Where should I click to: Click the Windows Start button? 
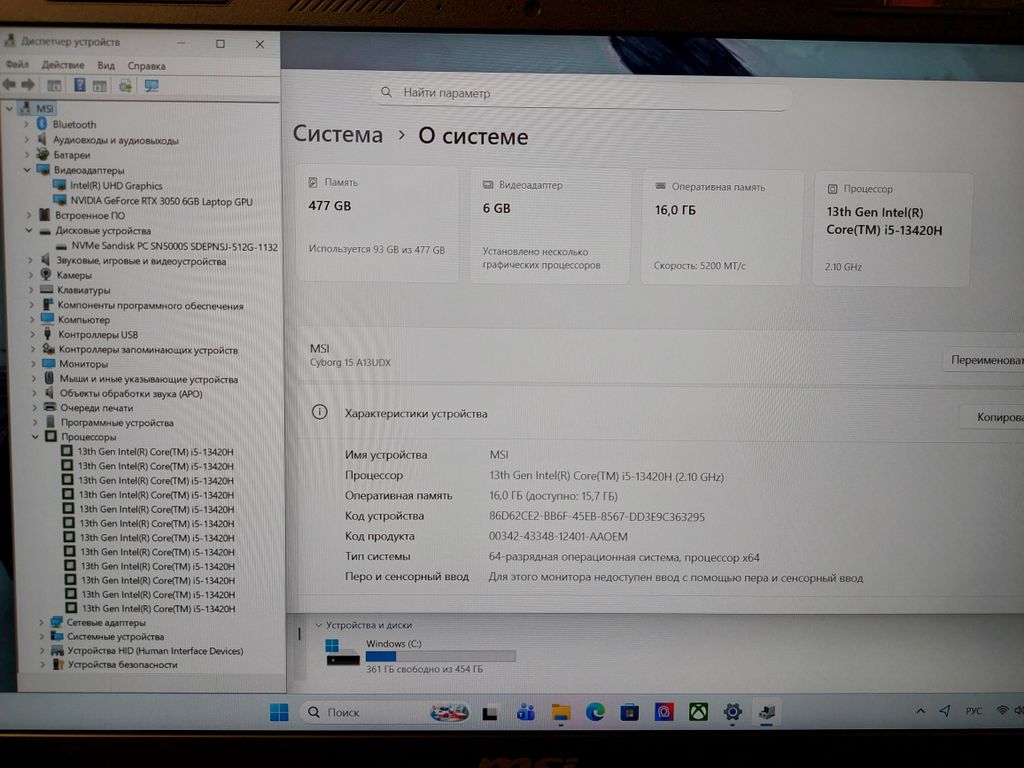tap(279, 712)
